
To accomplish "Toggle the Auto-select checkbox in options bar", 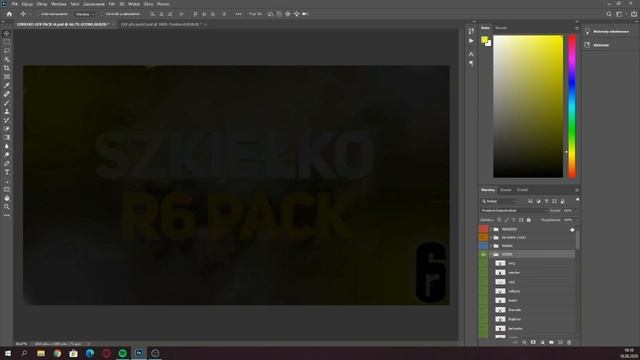I will (39, 14).
